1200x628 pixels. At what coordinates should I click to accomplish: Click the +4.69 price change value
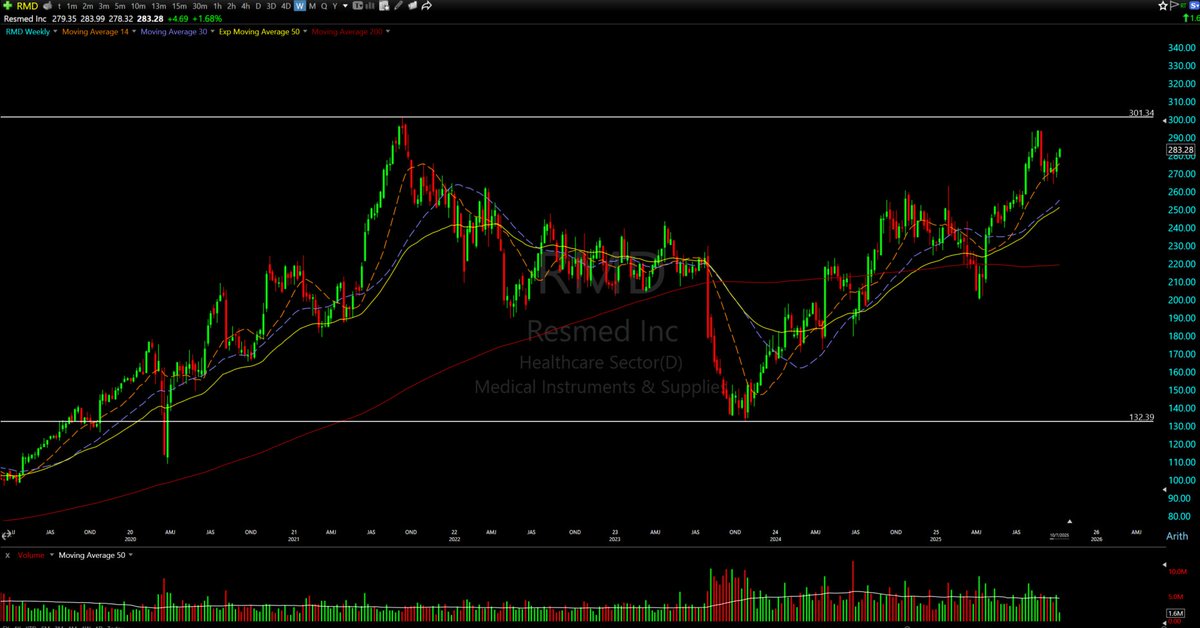pos(178,18)
